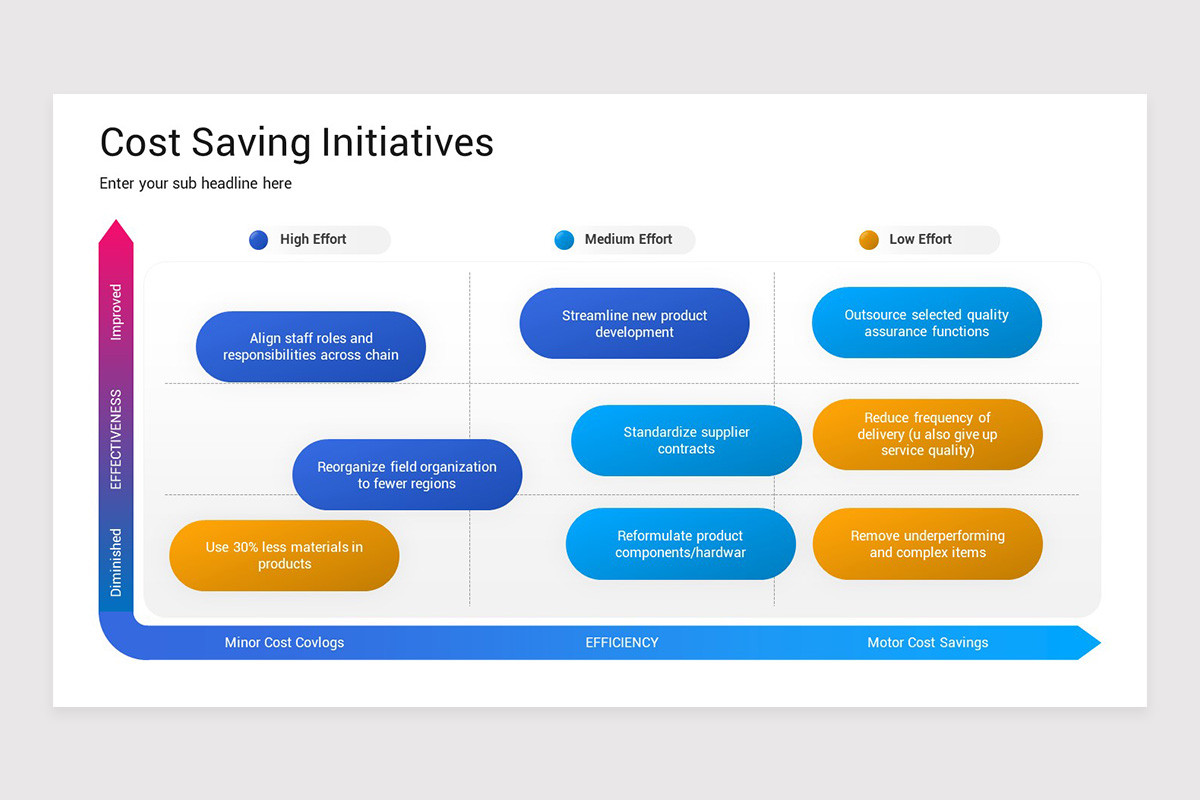1200x800 pixels.
Task: Expand the Standardize supplier contracts bubble
Action: click(x=686, y=440)
